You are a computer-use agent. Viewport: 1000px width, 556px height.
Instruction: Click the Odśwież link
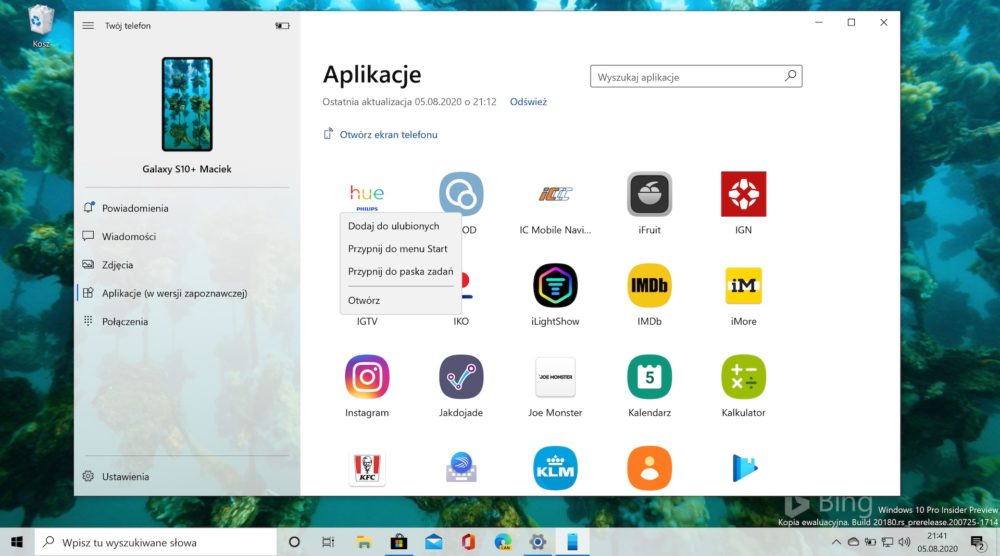pyautogui.click(x=528, y=101)
